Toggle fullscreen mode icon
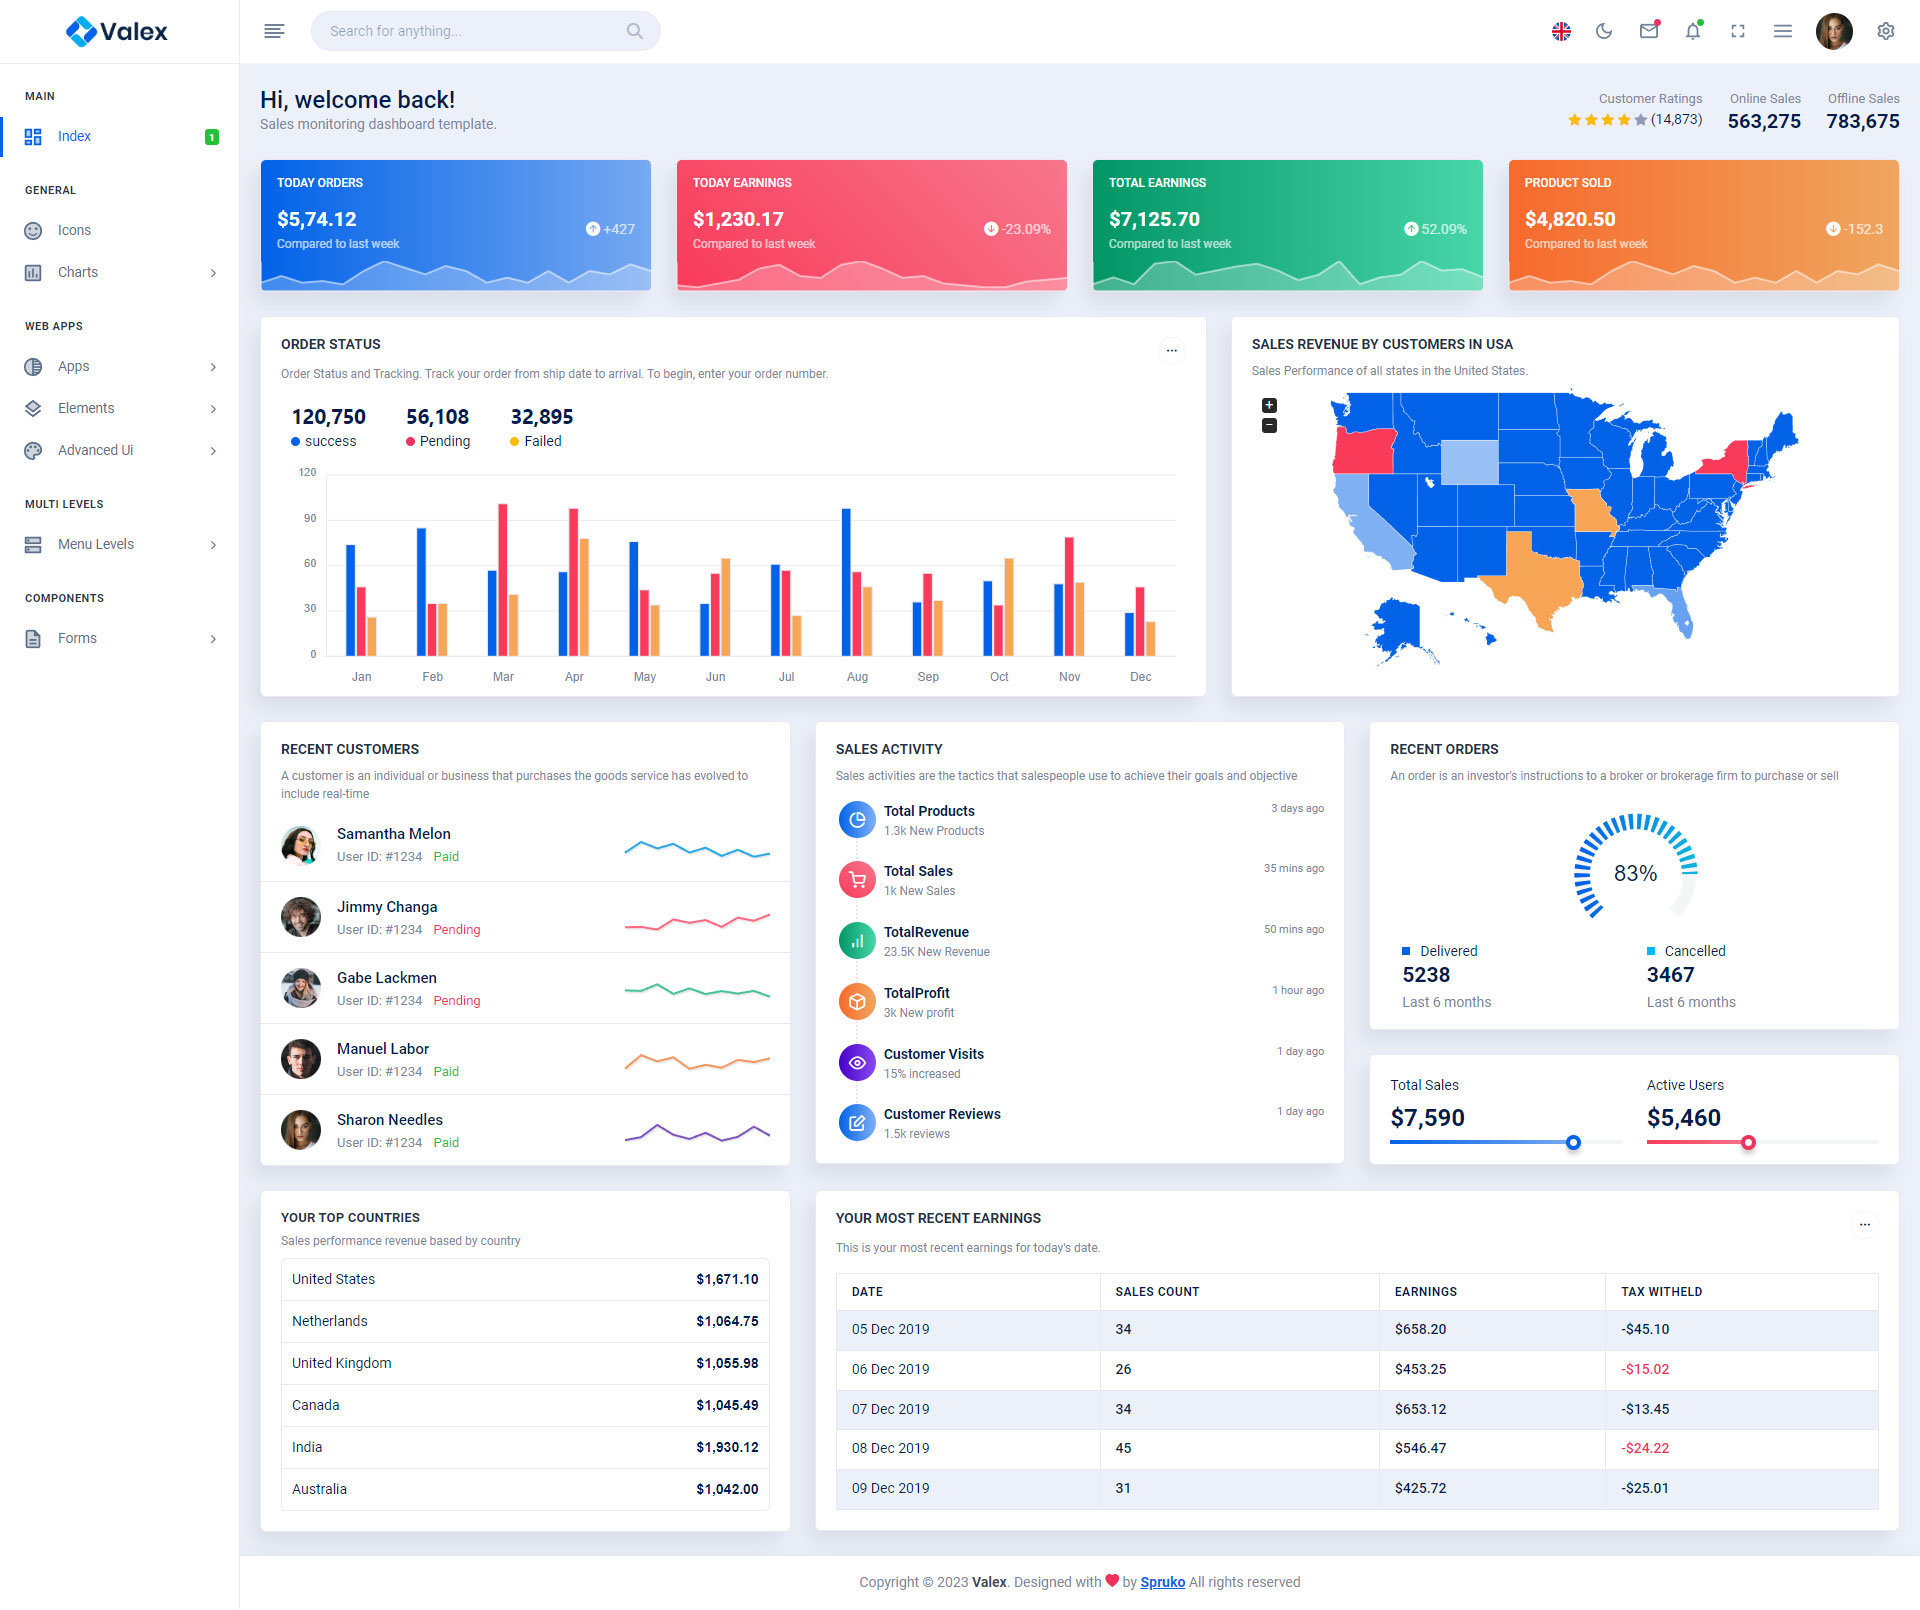 [1738, 31]
